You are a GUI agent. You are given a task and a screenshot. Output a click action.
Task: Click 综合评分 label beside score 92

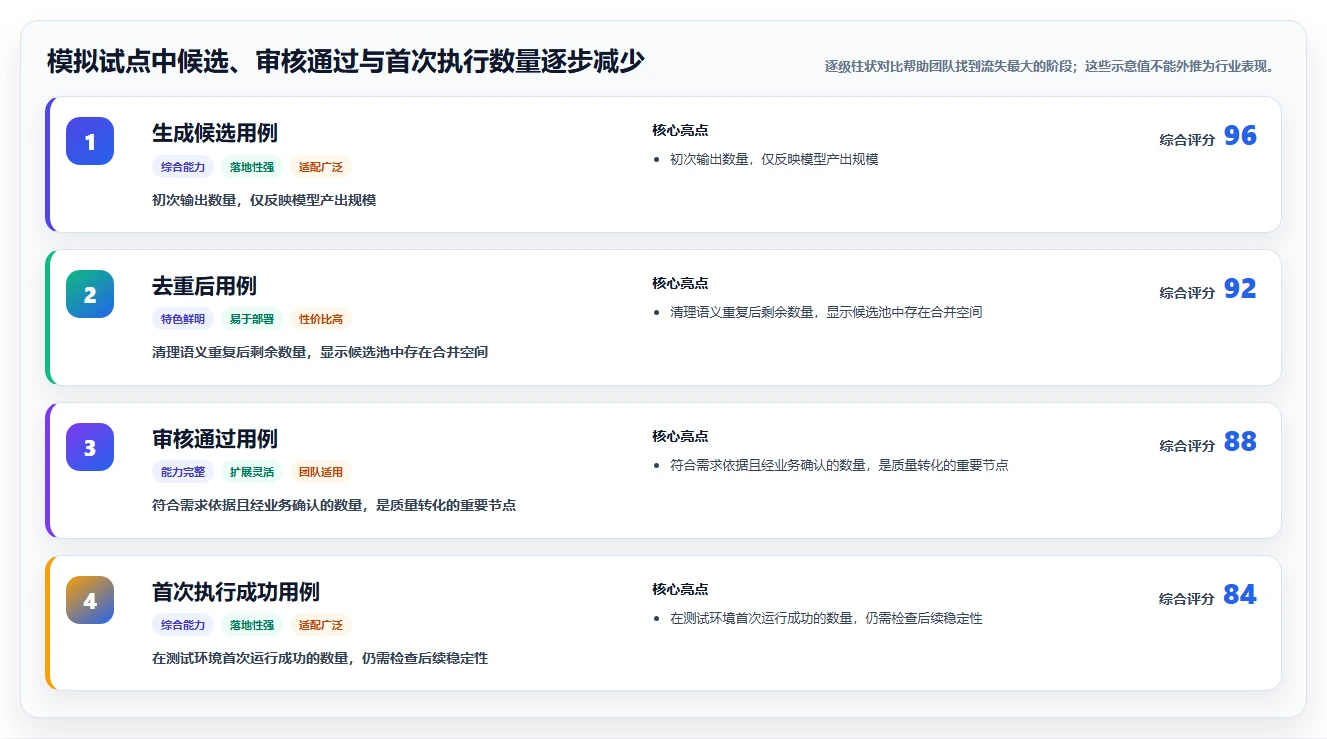[x=1187, y=293]
